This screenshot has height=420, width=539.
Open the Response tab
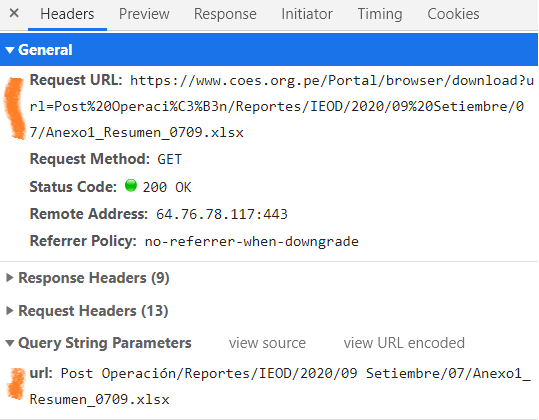tap(225, 14)
